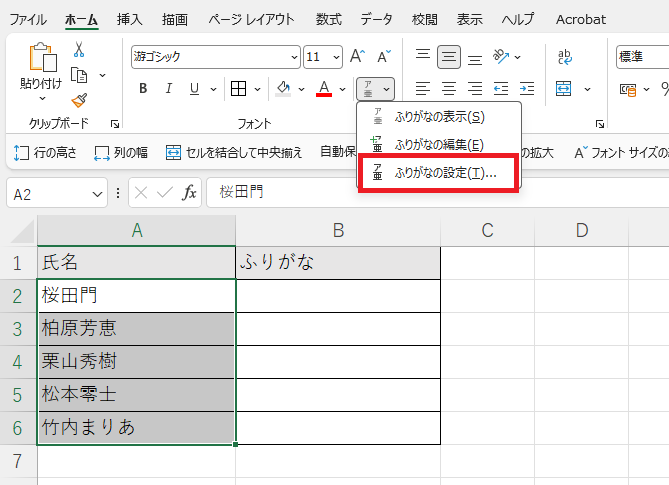669x485 pixels.
Task: Click the merge and center icon in ribbon
Action: 564,89
